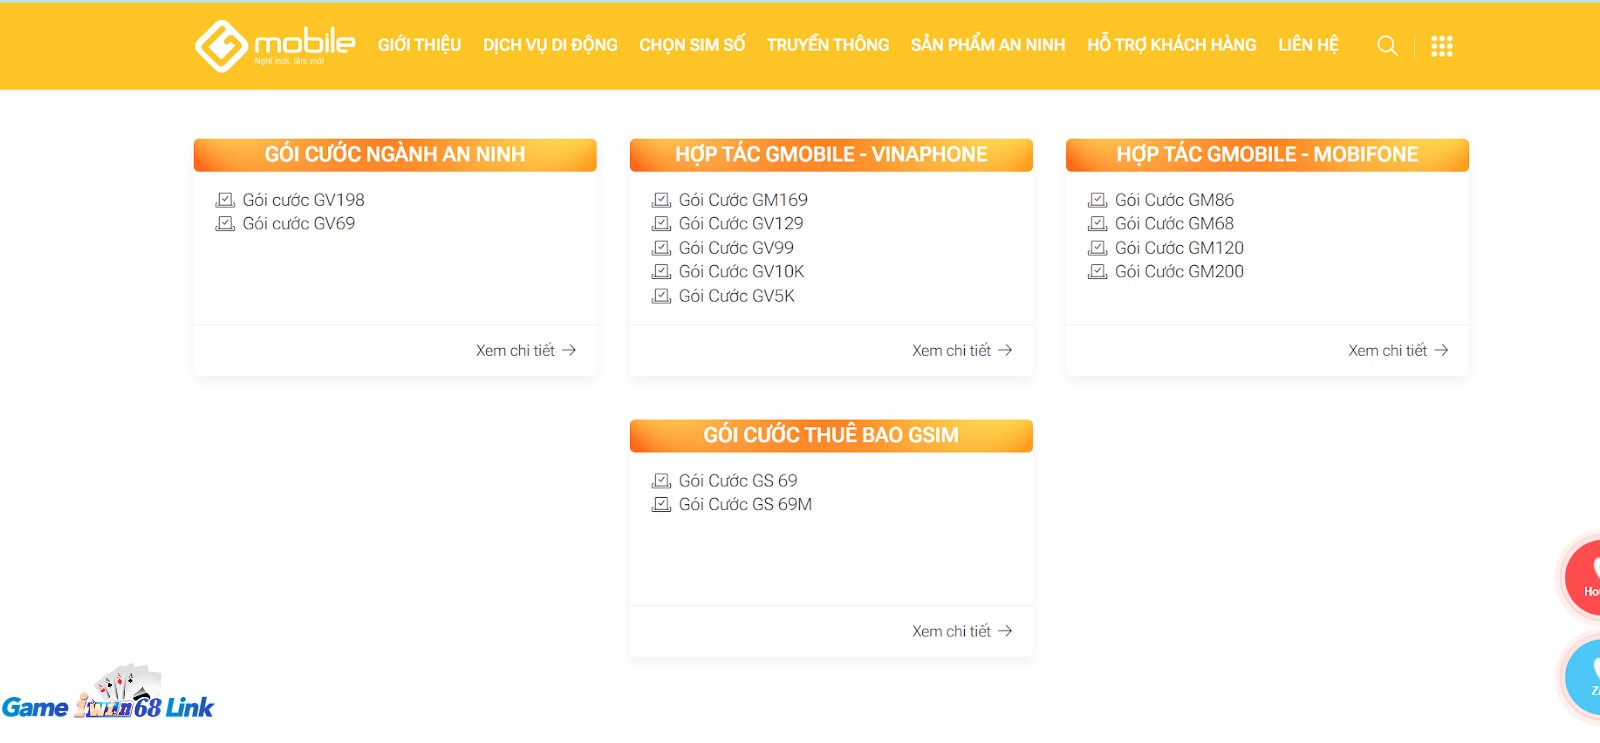Select the Gói Cước Thuê Bao GSIM header

pos(831,436)
